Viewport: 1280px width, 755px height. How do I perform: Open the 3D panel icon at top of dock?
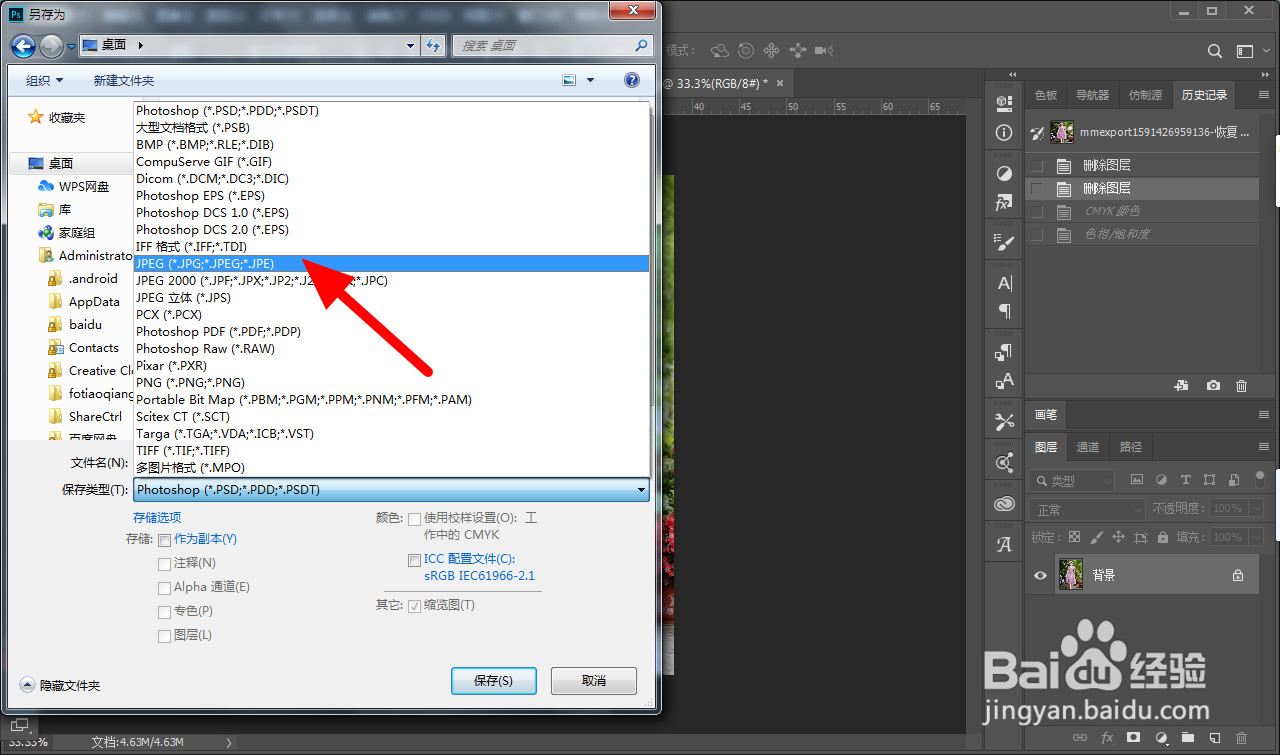tap(1005, 103)
